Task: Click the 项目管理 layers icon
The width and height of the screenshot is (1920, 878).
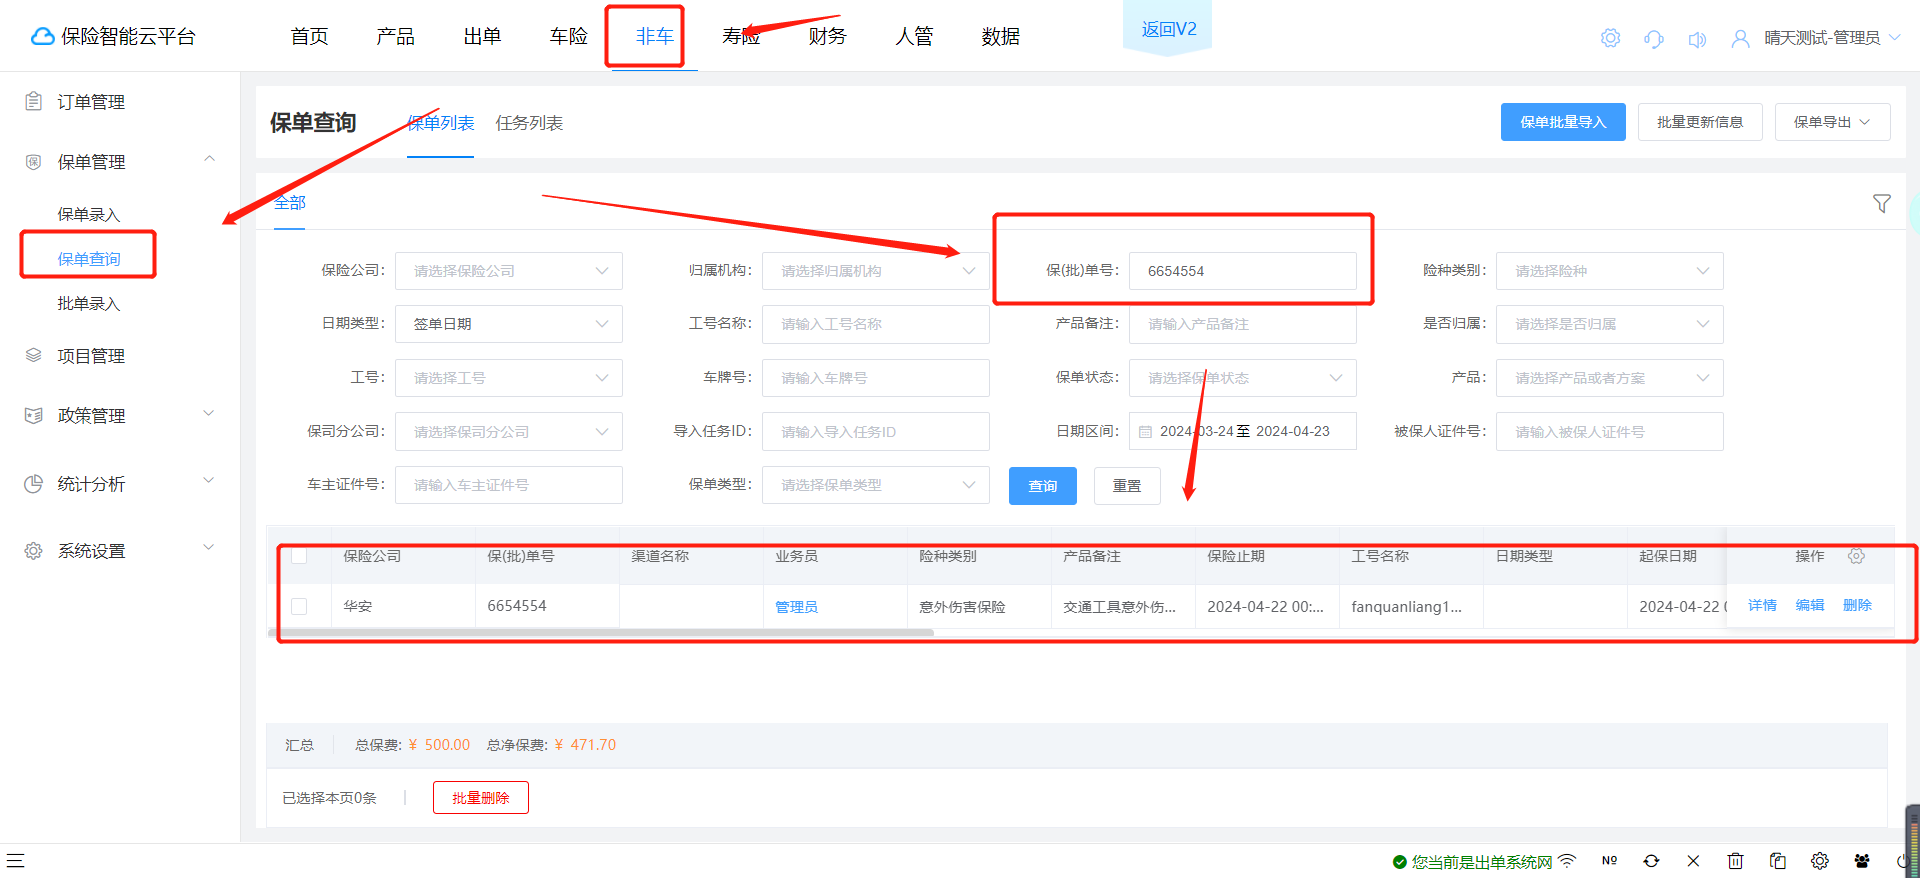Action: point(34,355)
